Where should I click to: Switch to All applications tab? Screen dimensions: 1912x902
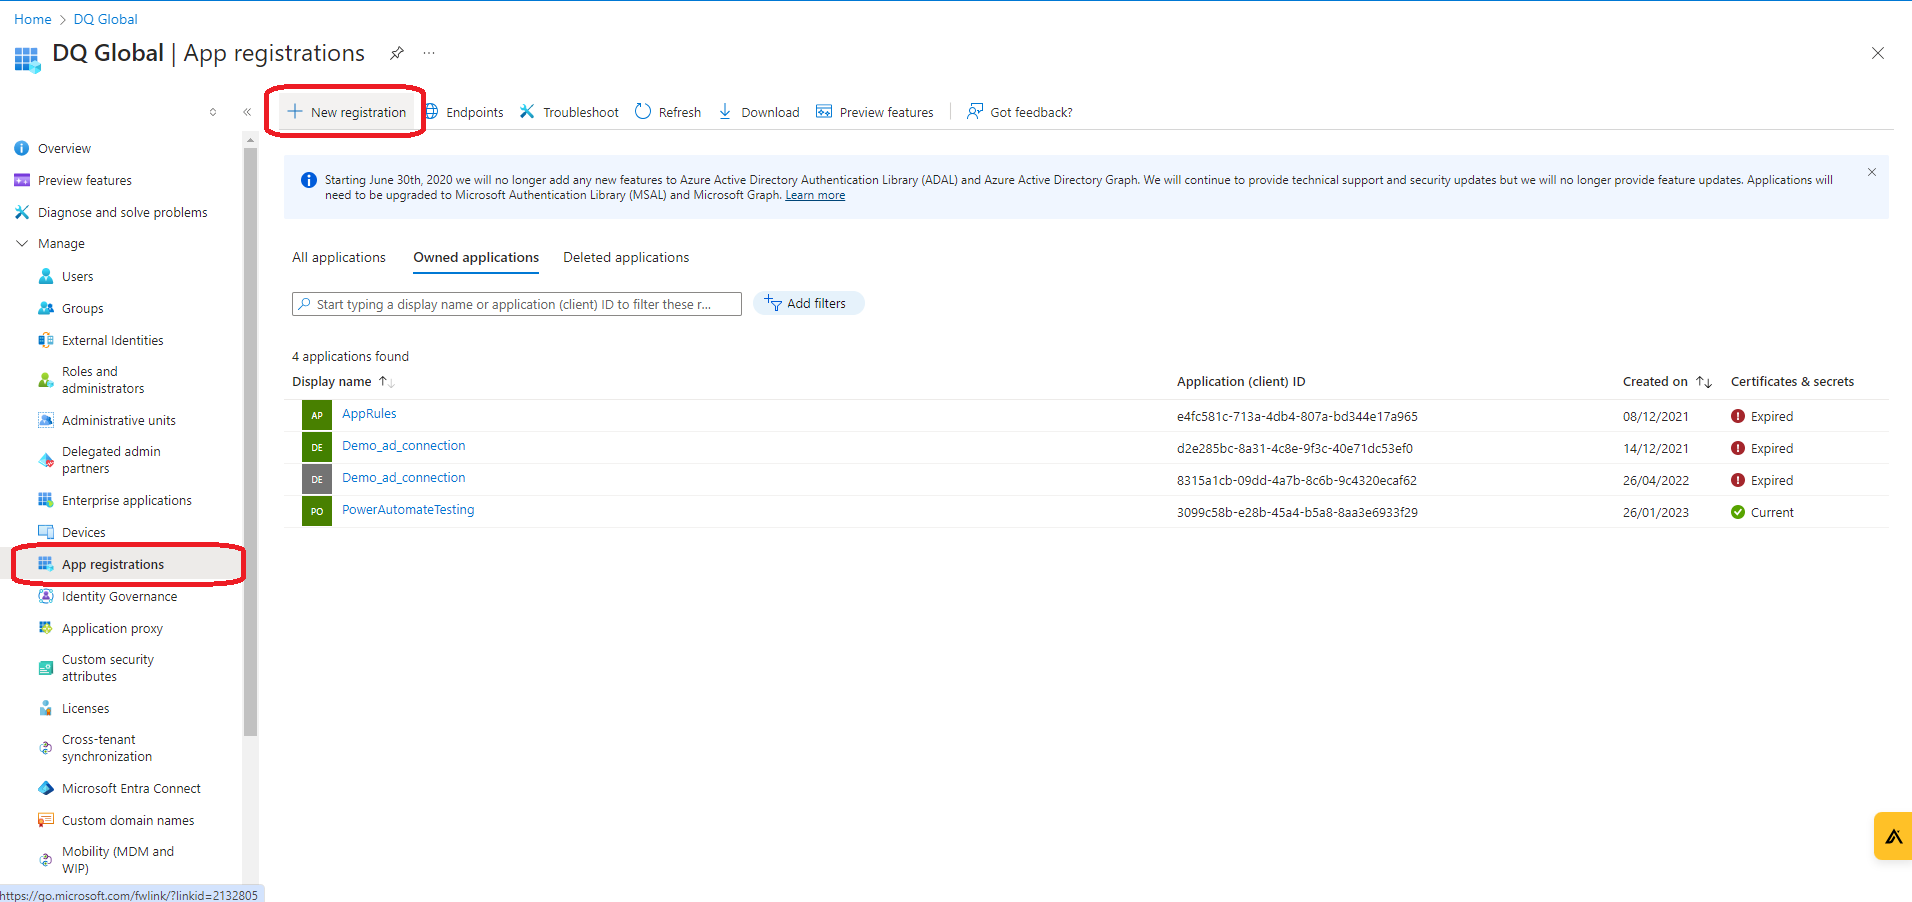point(339,257)
